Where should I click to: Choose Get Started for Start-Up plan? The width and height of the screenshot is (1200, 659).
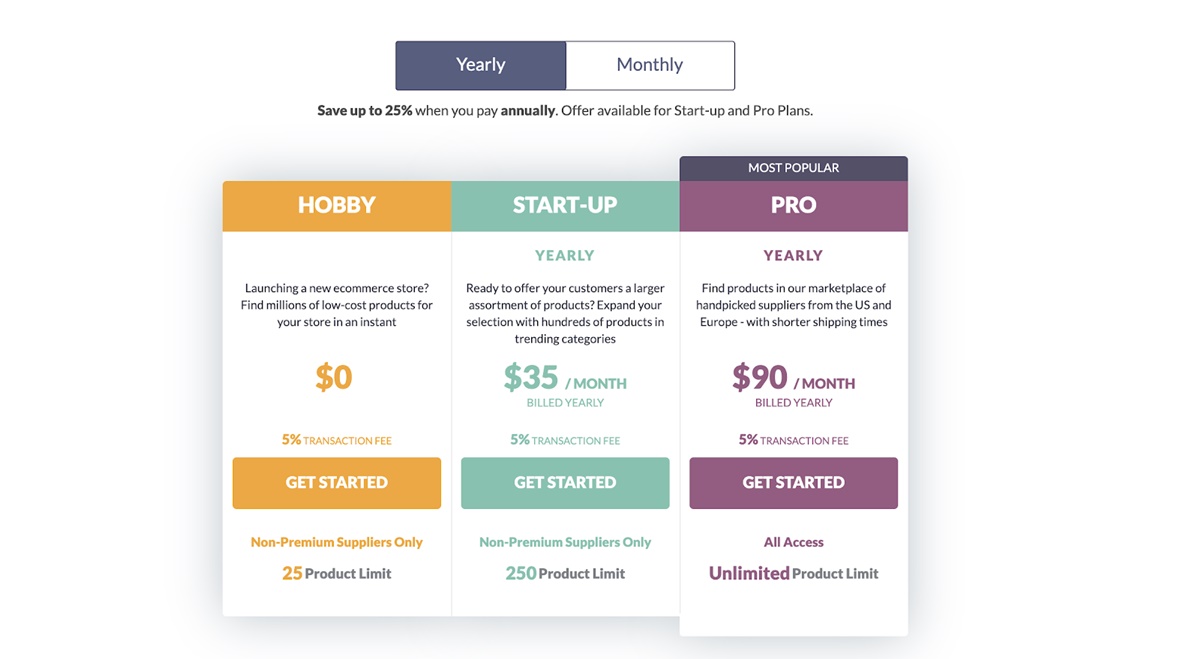(x=565, y=483)
